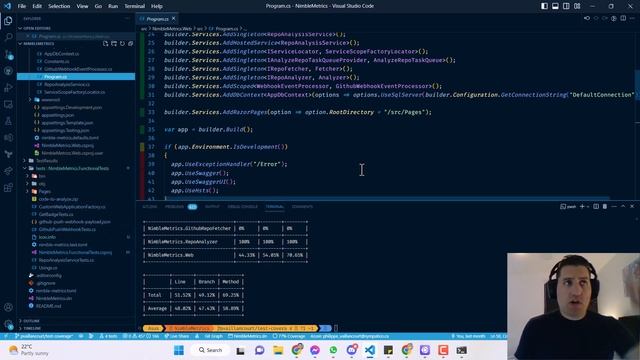Open RepoAnalysisService.cs file
The width and height of the screenshot is (640, 360).
point(67,84)
